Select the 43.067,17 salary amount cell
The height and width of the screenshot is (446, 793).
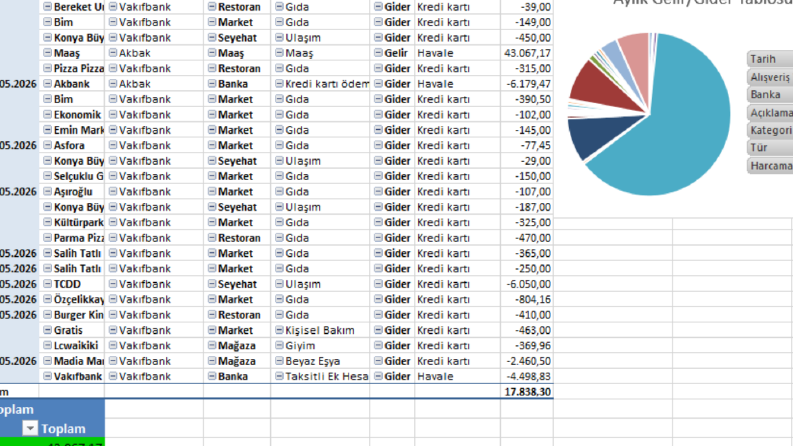[527, 53]
